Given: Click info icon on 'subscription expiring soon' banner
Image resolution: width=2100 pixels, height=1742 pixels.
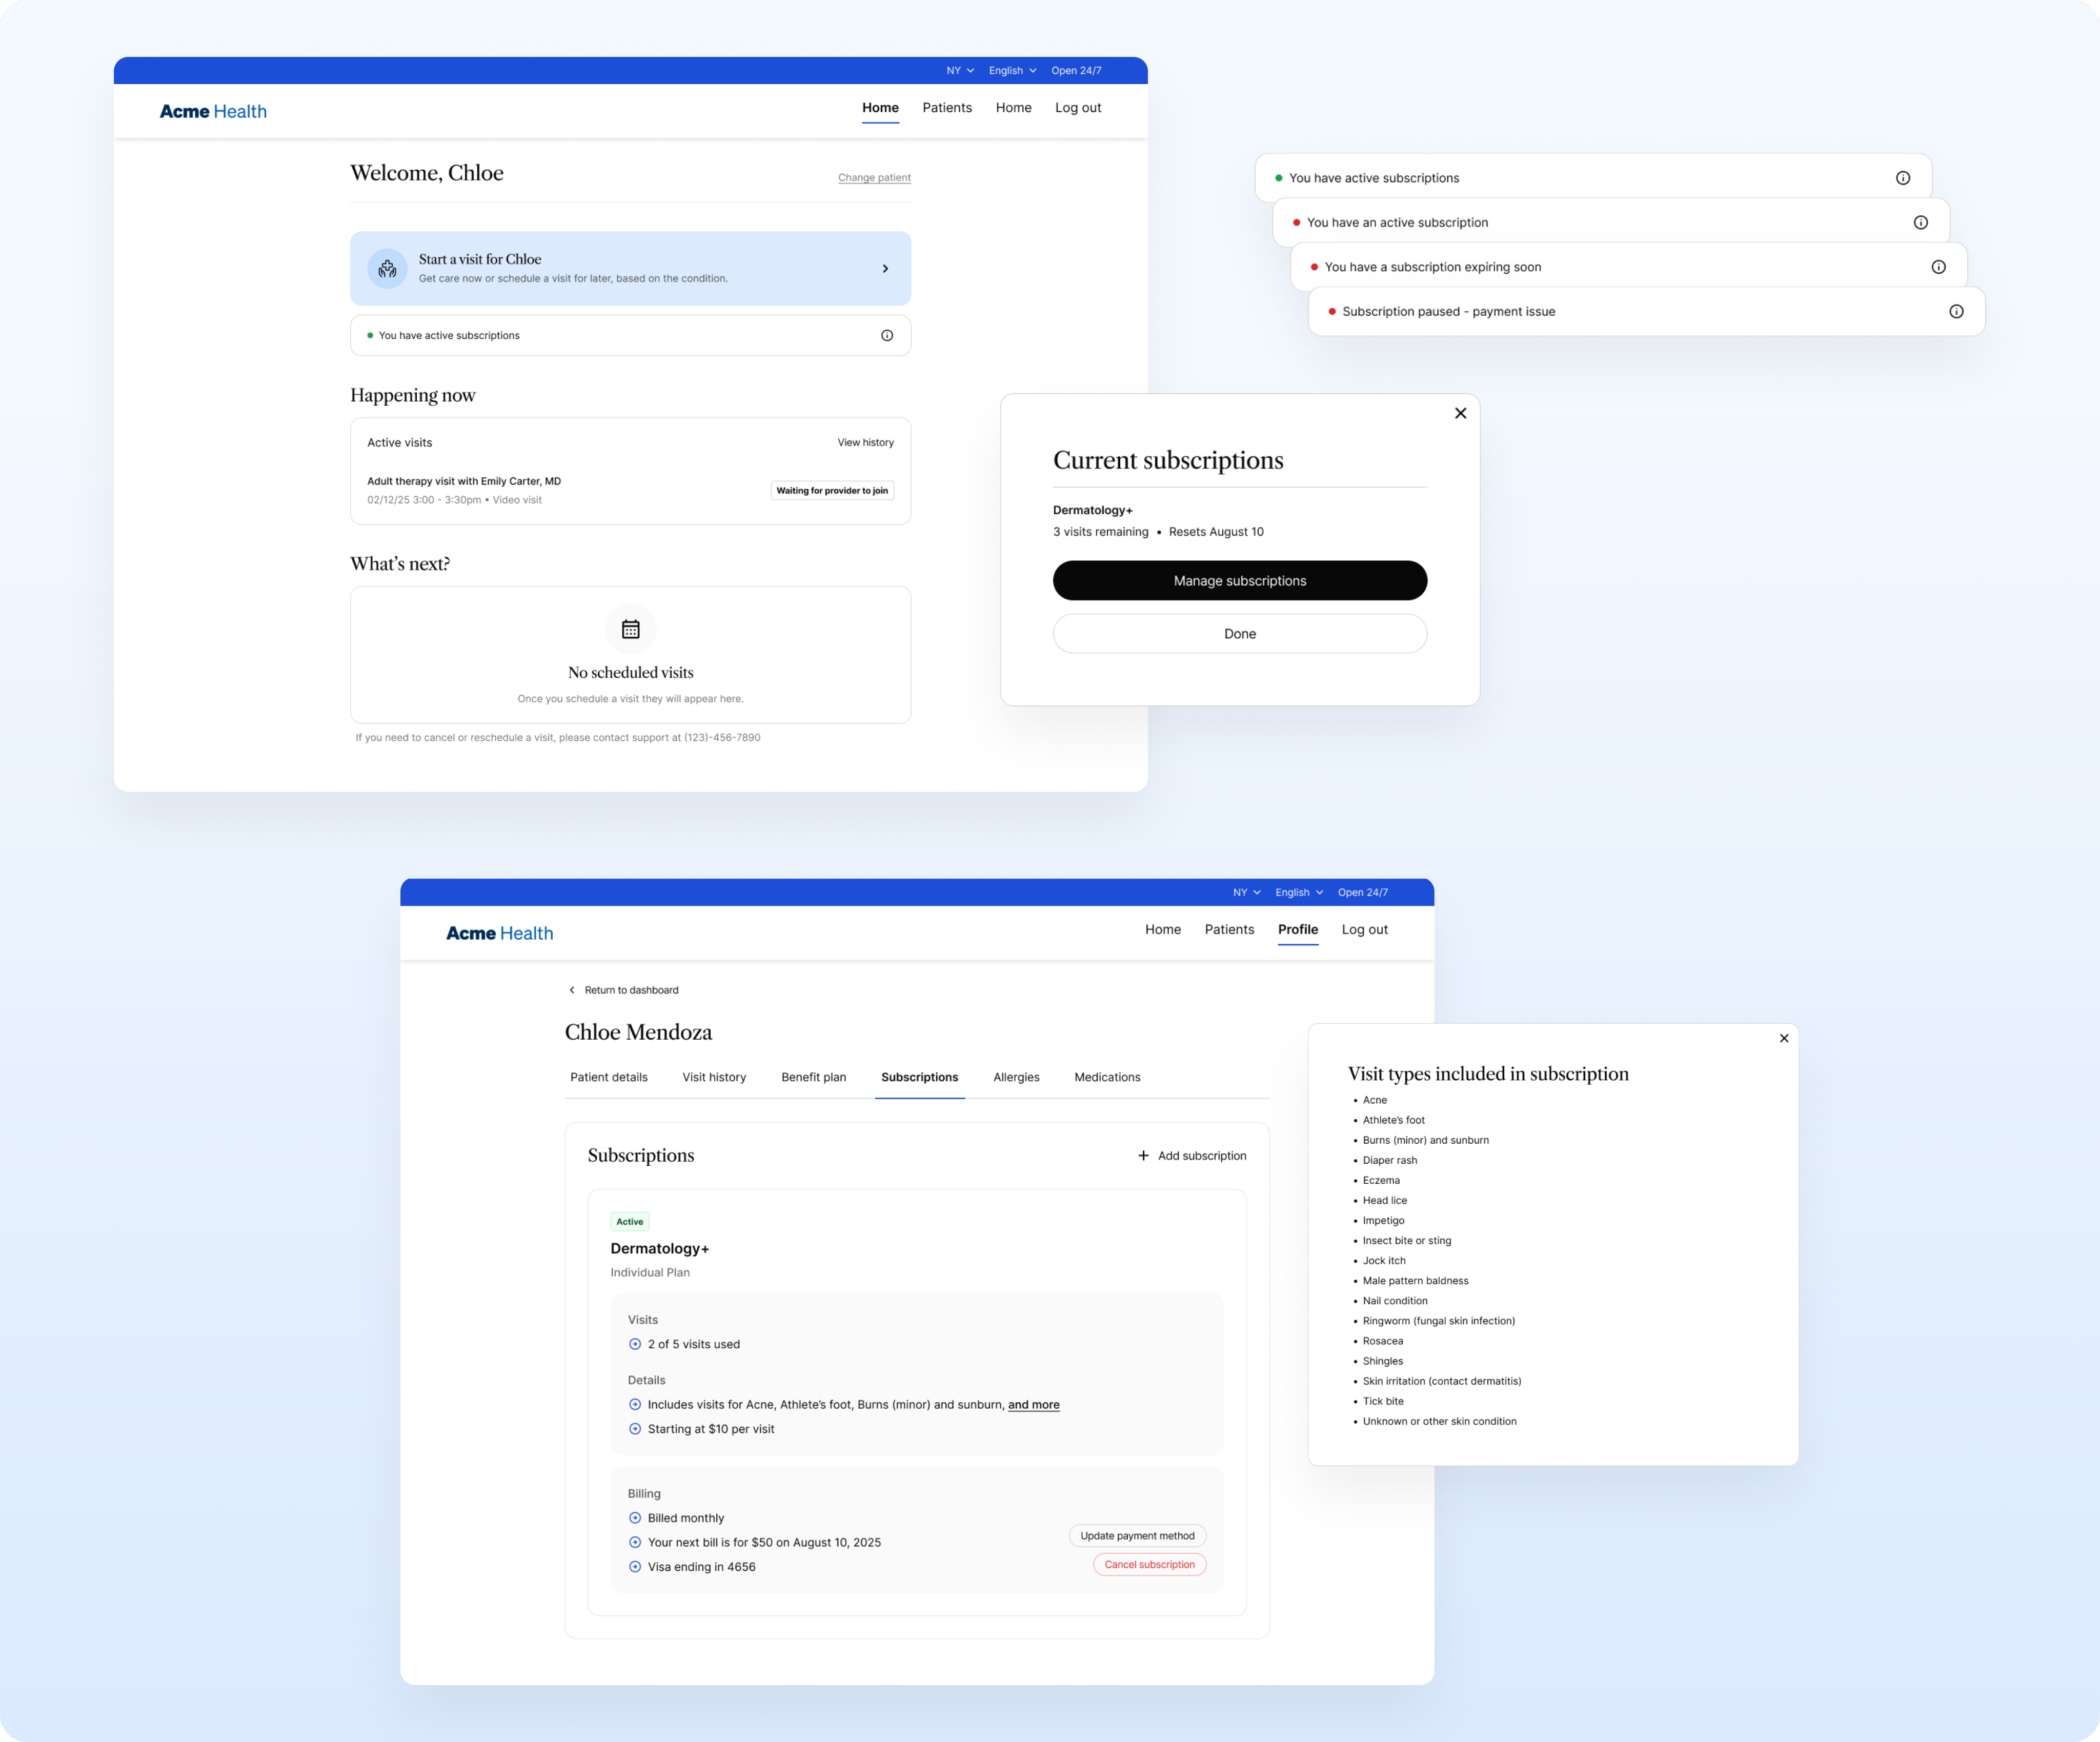Looking at the screenshot, I should click(1938, 267).
